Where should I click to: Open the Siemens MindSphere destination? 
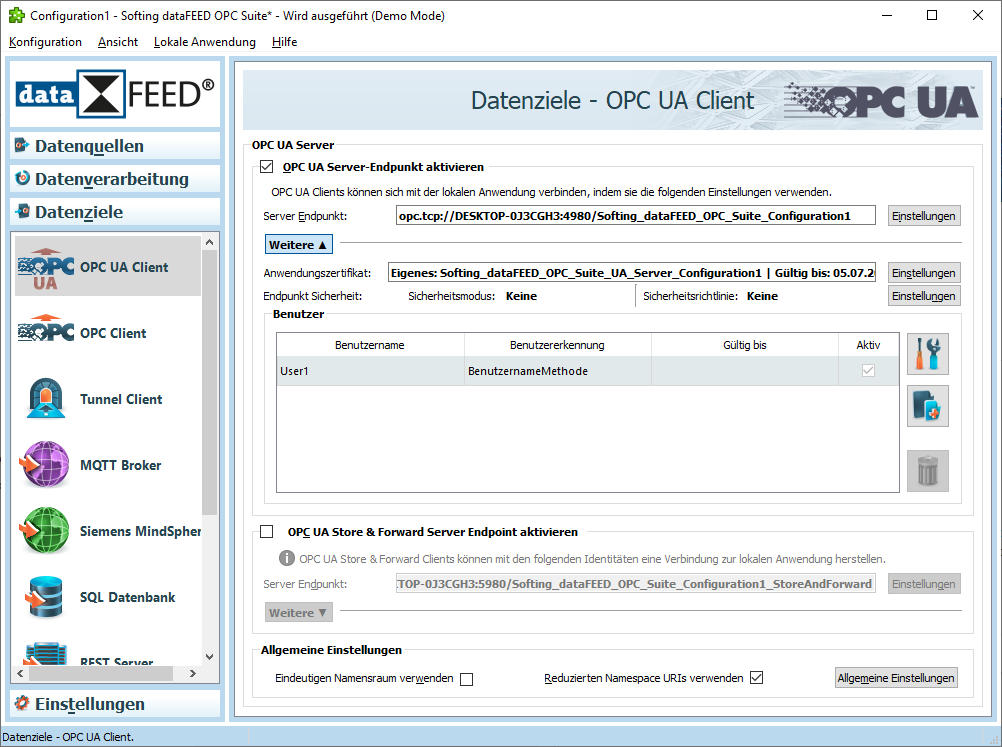point(107,530)
